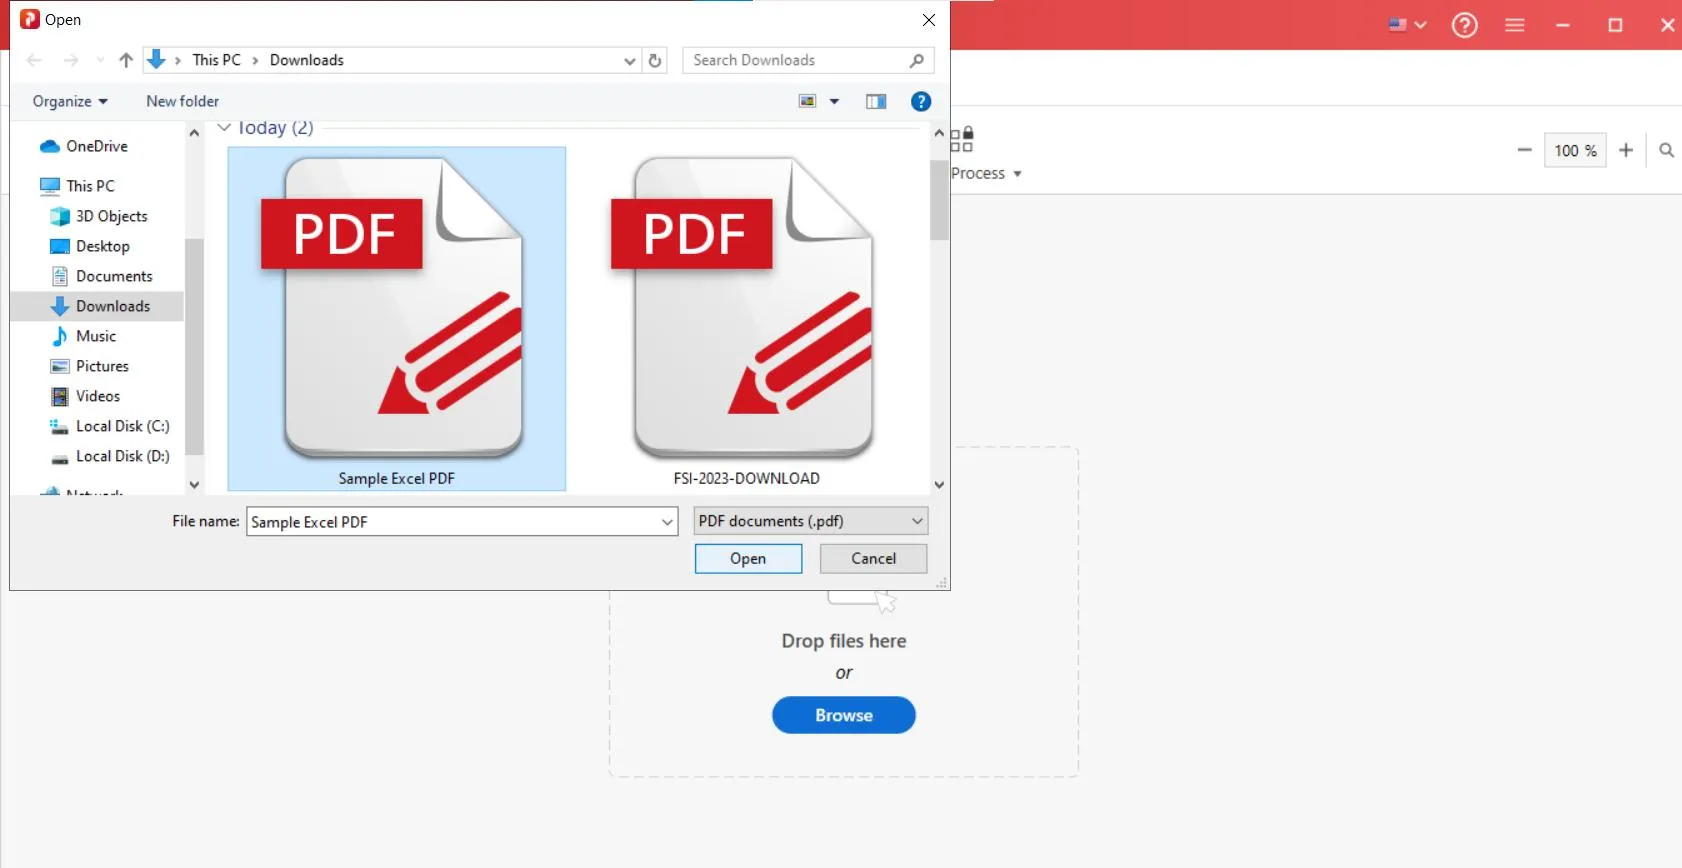This screenshot has height=868, width=1682.
Task: Open the hamburger menu in title bar
Action: click(1515, 25)
